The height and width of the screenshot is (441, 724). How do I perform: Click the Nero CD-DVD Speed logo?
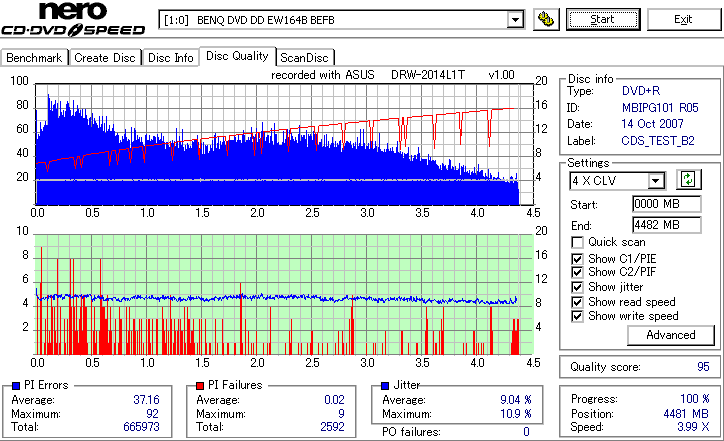[73, 19]
